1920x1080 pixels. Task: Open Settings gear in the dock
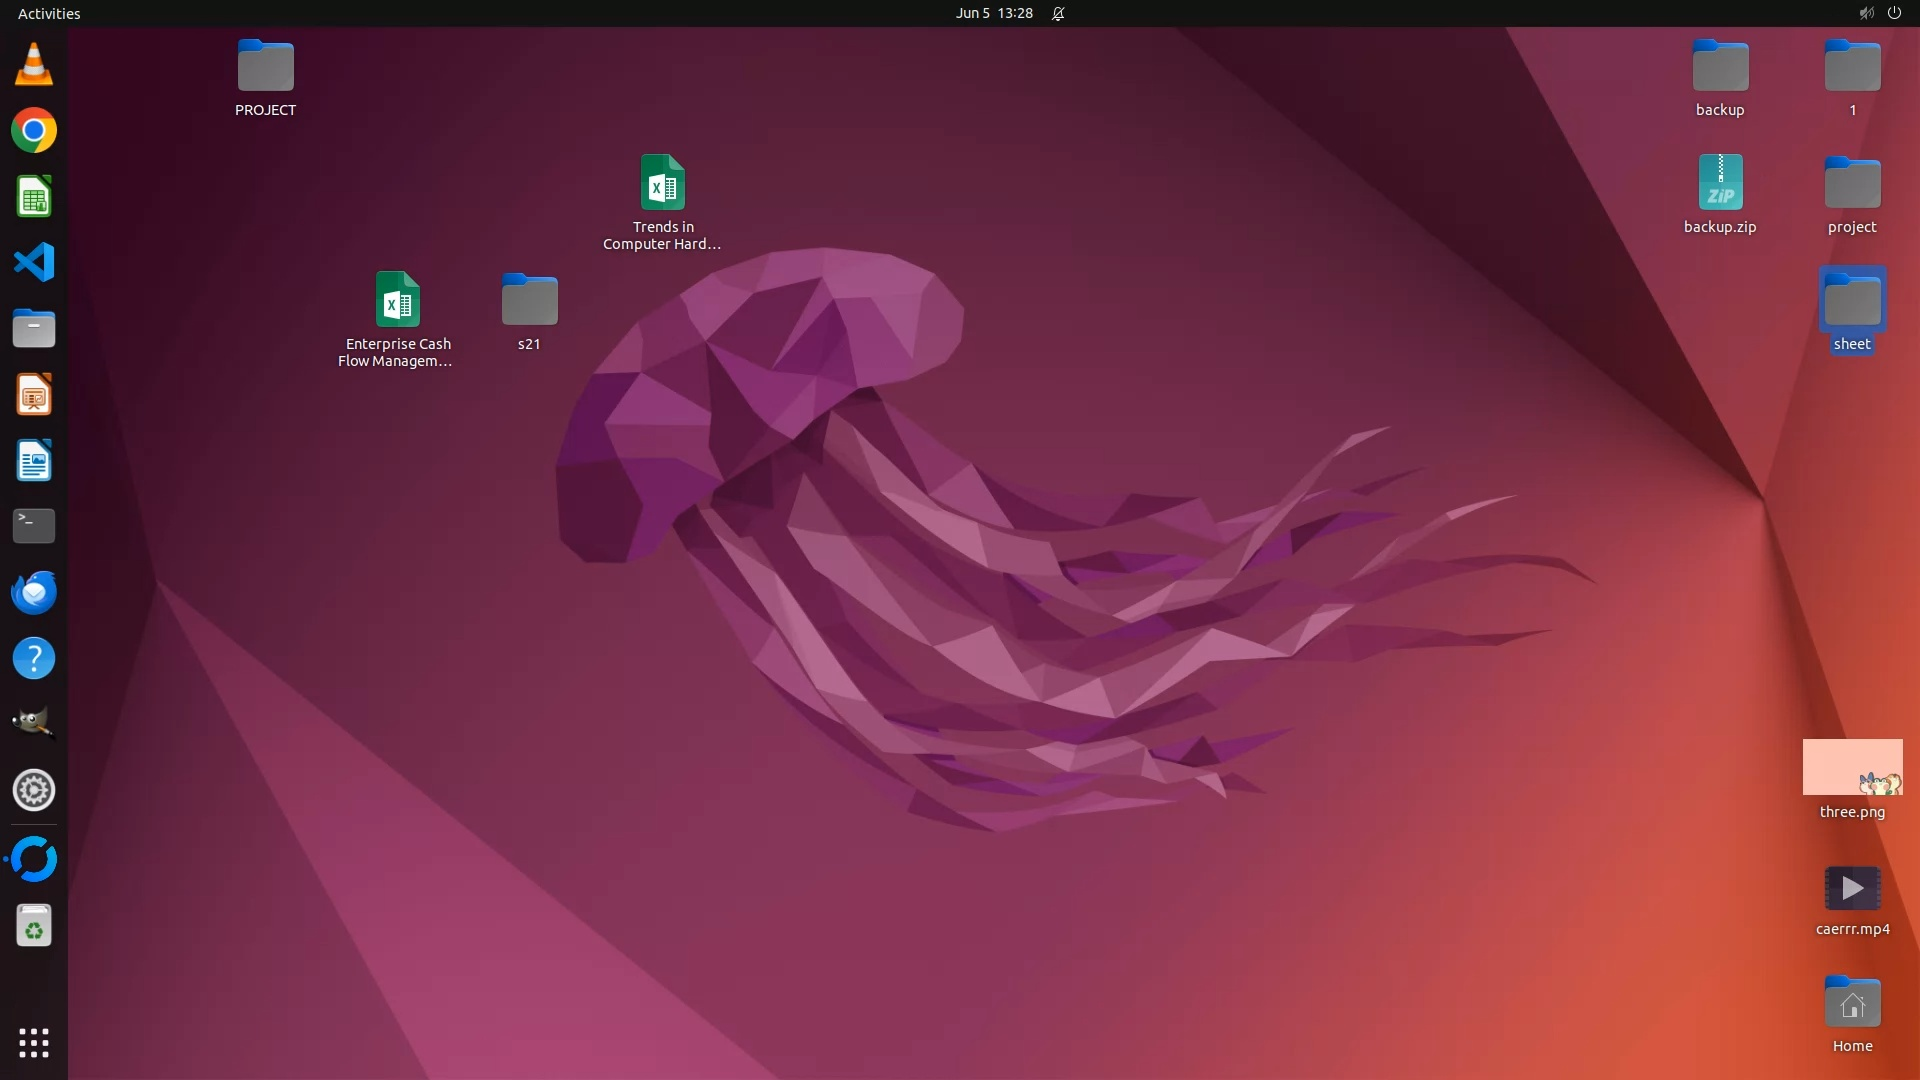coord(33,790)
